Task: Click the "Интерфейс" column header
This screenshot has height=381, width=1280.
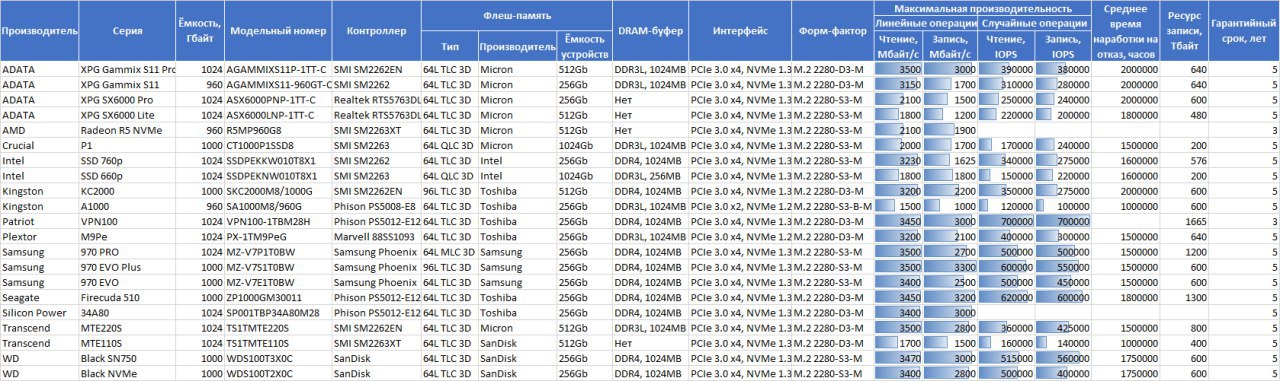Action: 740,31
